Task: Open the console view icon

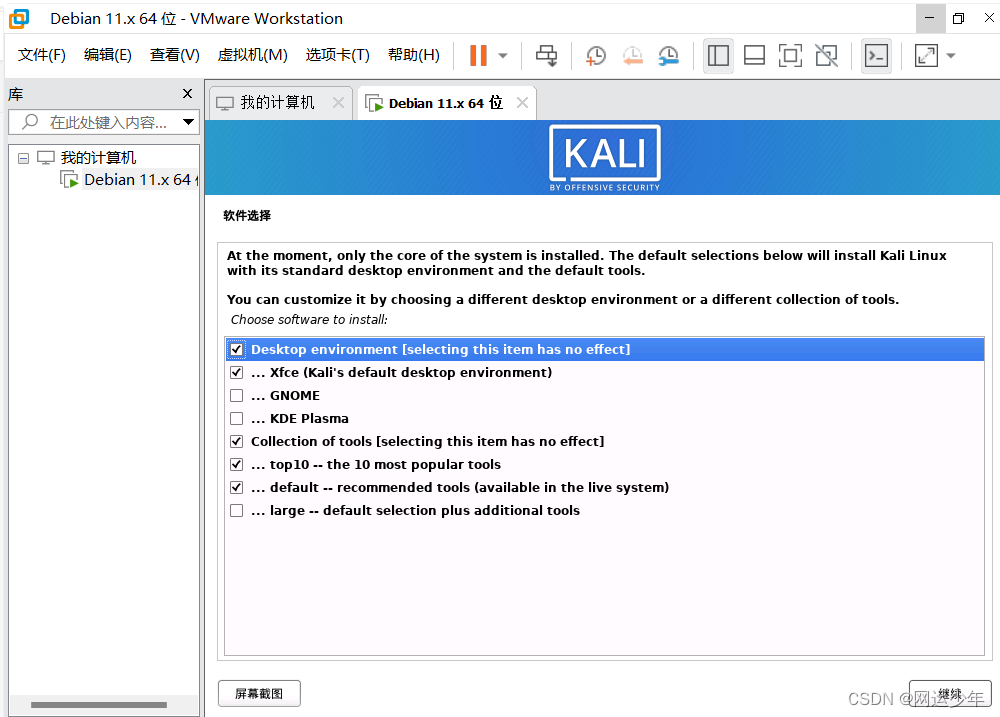Action: click(x=876, y=55)
